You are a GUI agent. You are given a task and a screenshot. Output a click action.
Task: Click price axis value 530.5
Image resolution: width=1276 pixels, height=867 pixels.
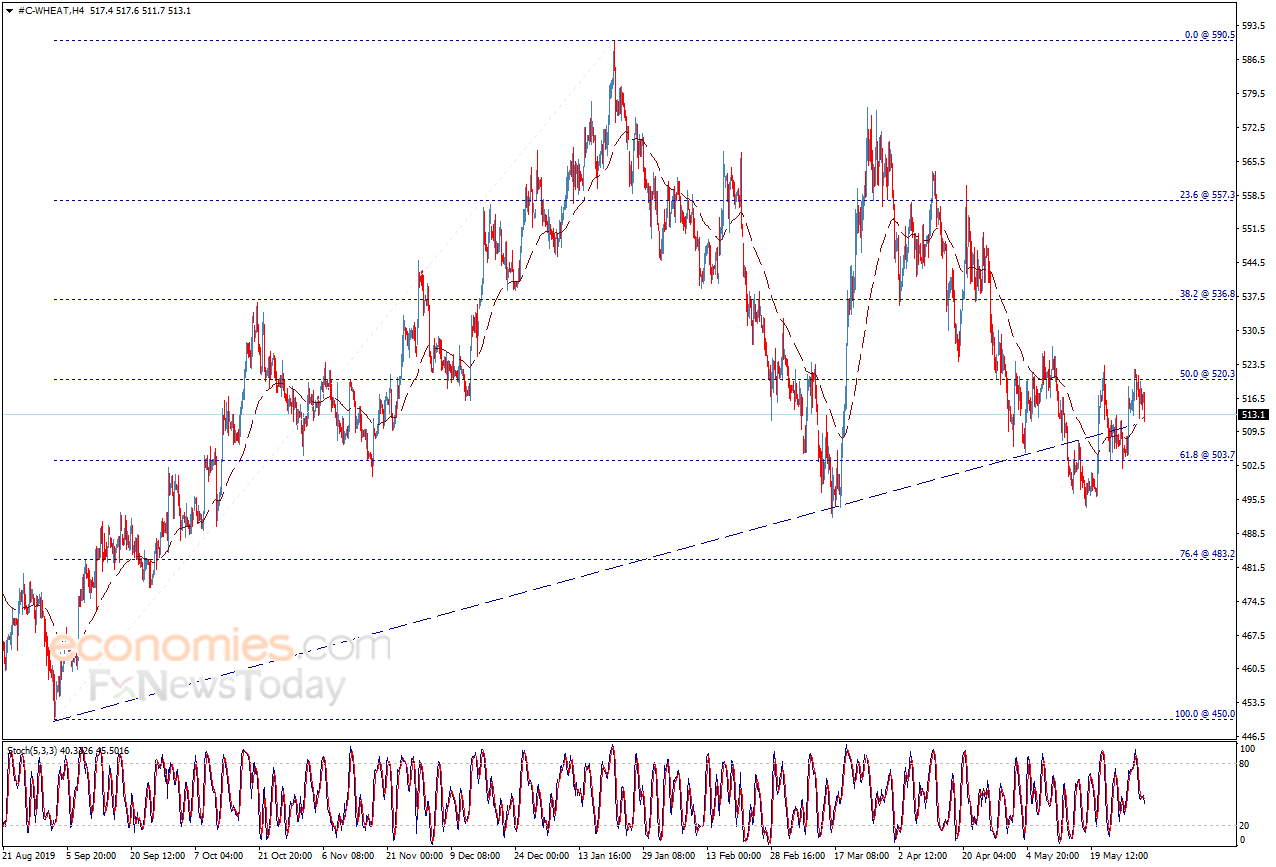(x=1254, y=331)
